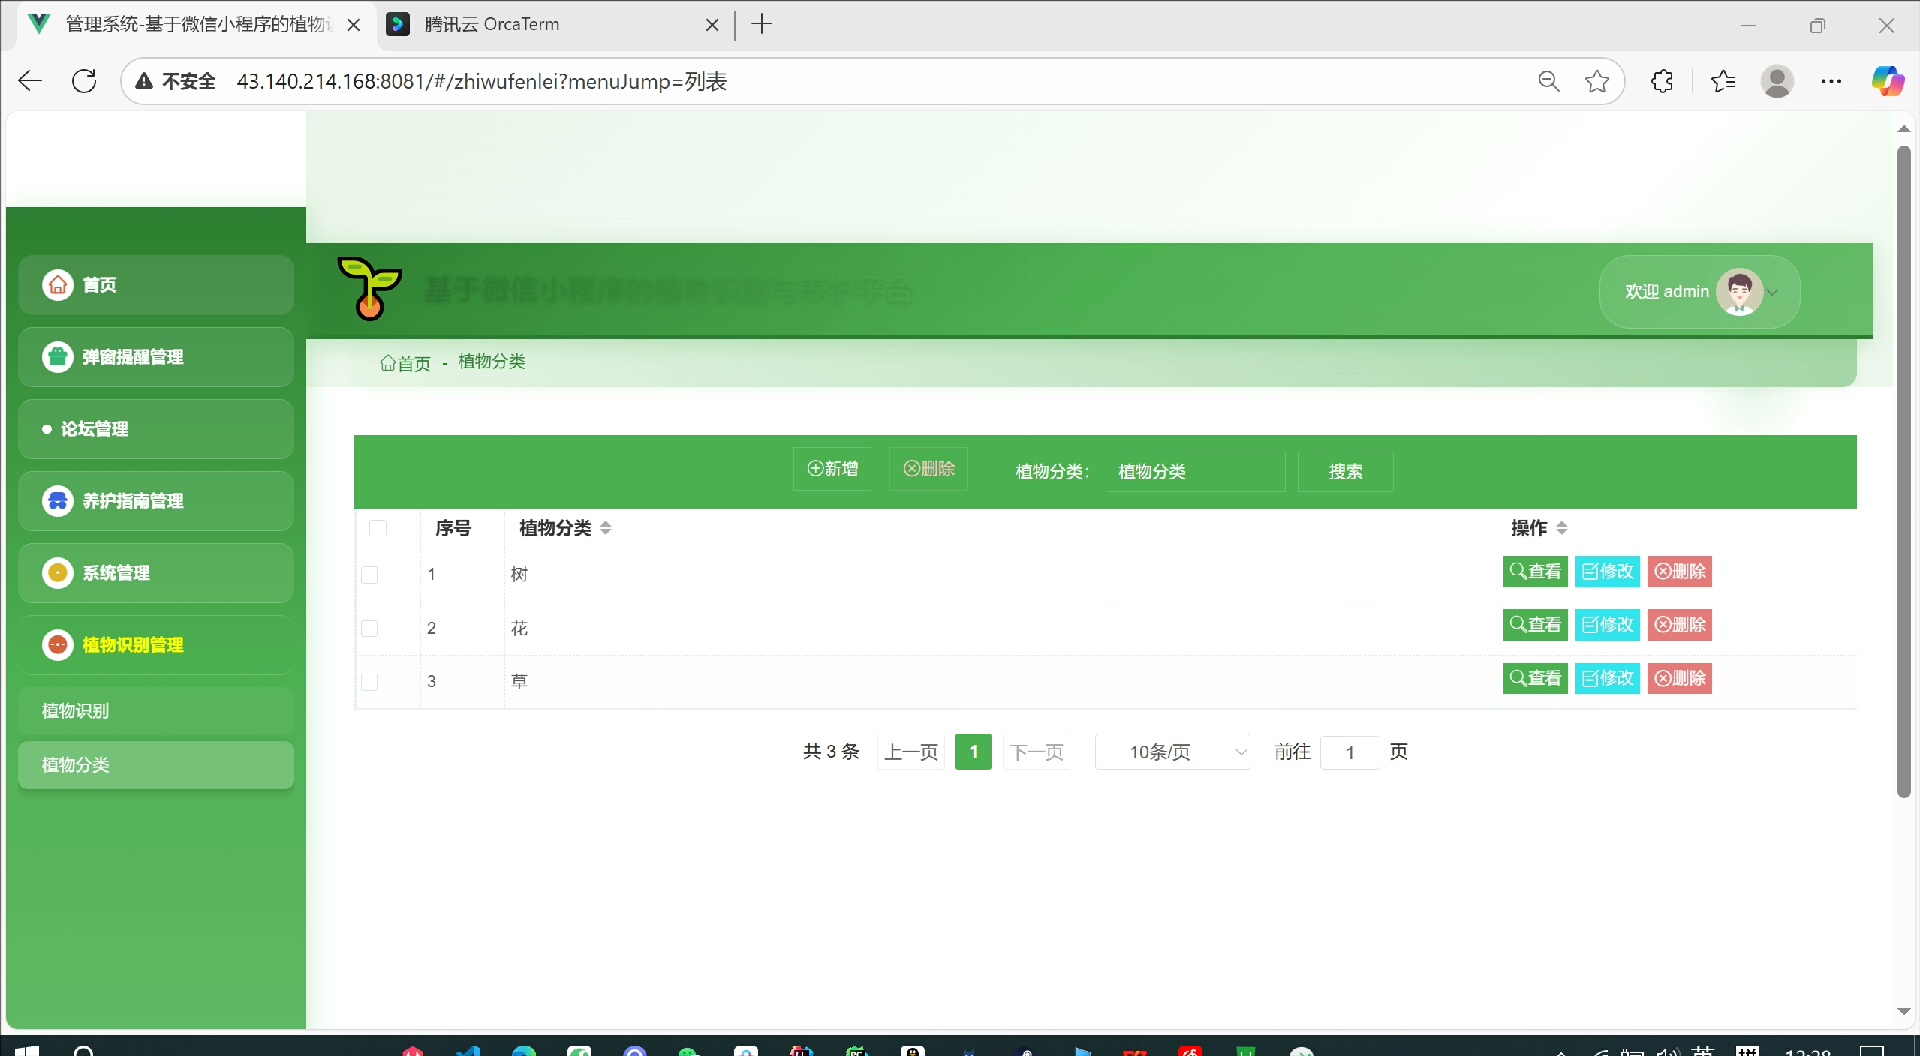Image resolution: width=1920 pixels, height=1056 pixels.
Task: Click the 不安全 site security warning
Action: (x=176, y=81)
